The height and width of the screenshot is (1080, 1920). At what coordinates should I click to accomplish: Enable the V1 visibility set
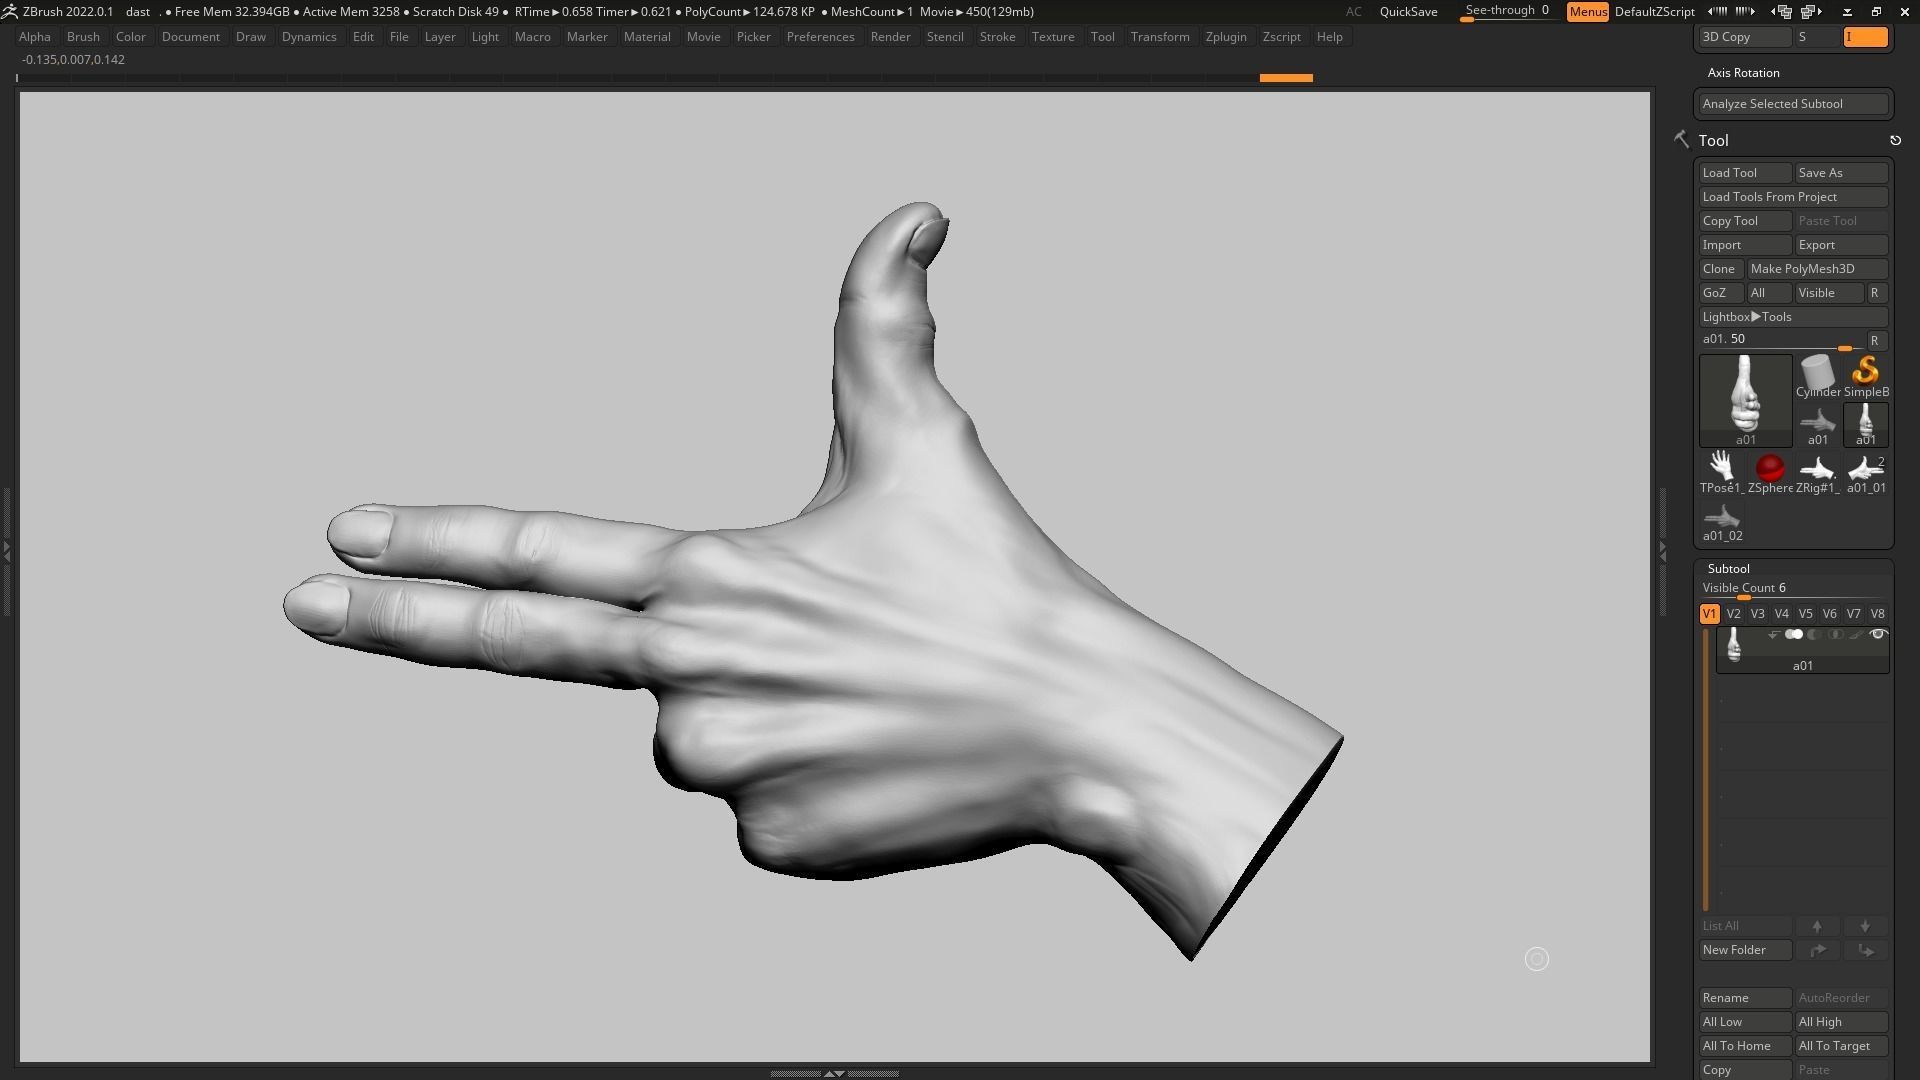[x=1709, y=614]
